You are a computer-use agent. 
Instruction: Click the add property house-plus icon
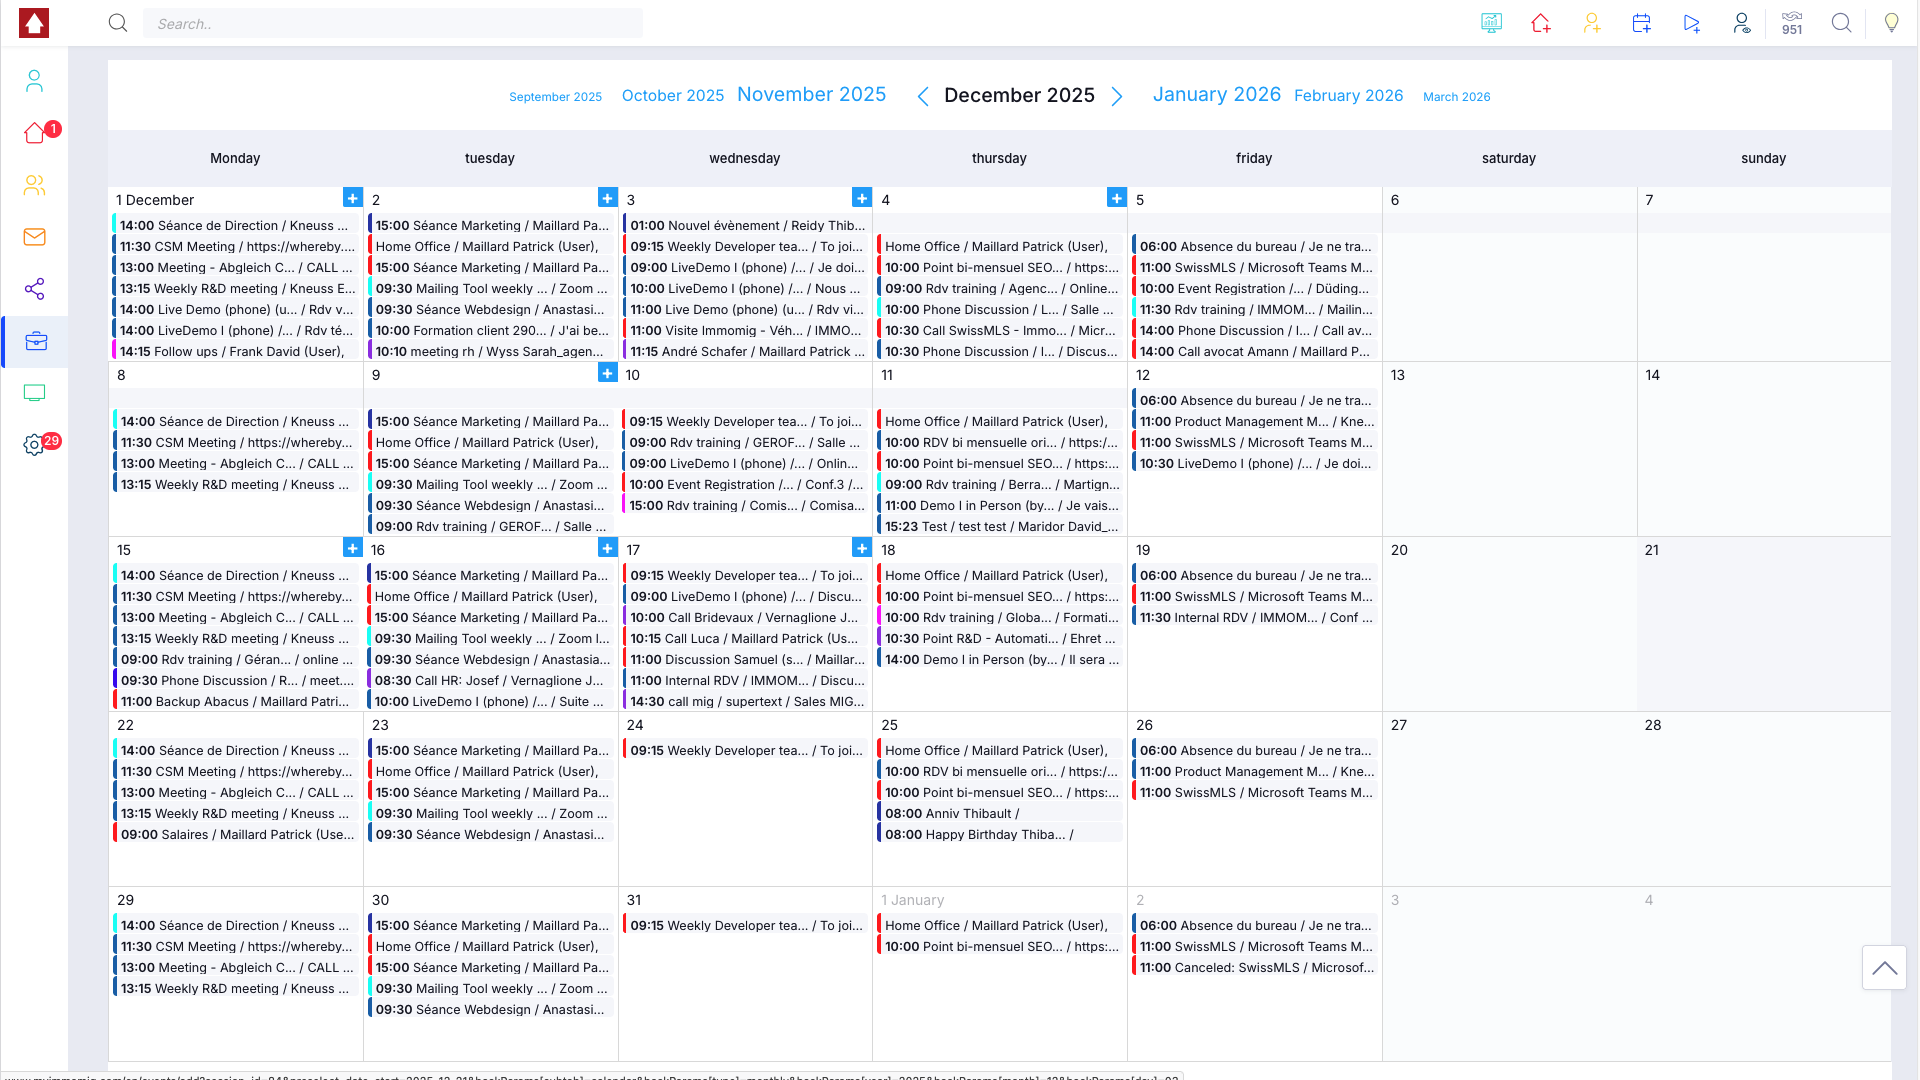click(1541, 23)
